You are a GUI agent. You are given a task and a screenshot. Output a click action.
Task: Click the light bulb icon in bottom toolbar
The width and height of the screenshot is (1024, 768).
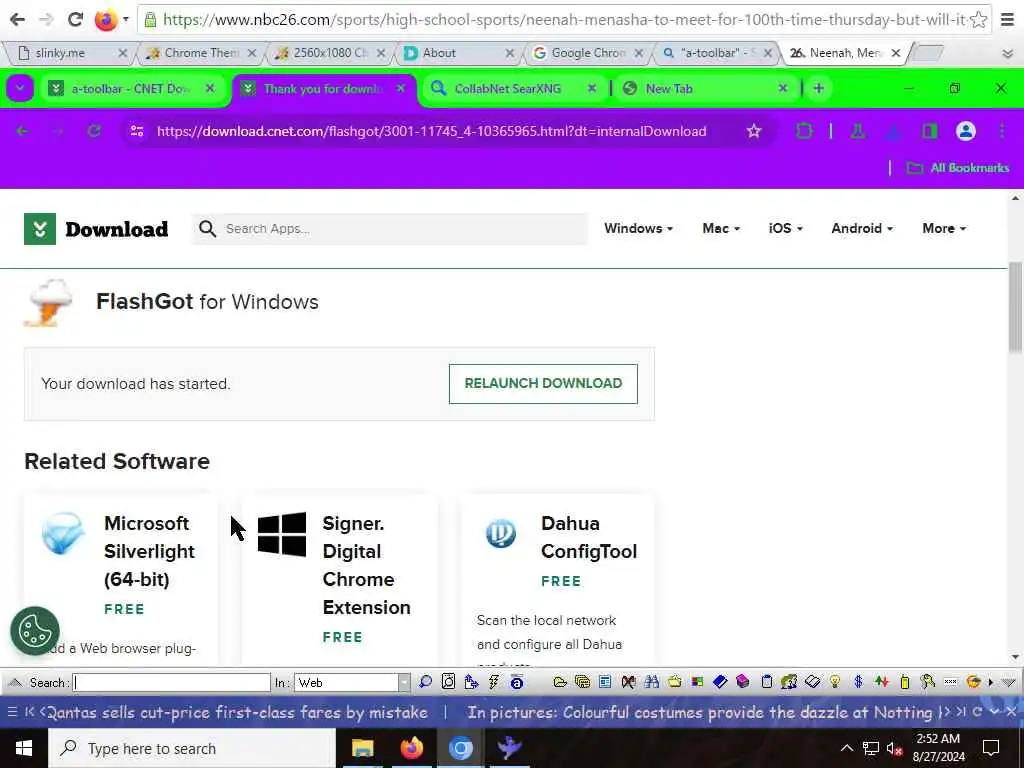click(x=835, y=682)
